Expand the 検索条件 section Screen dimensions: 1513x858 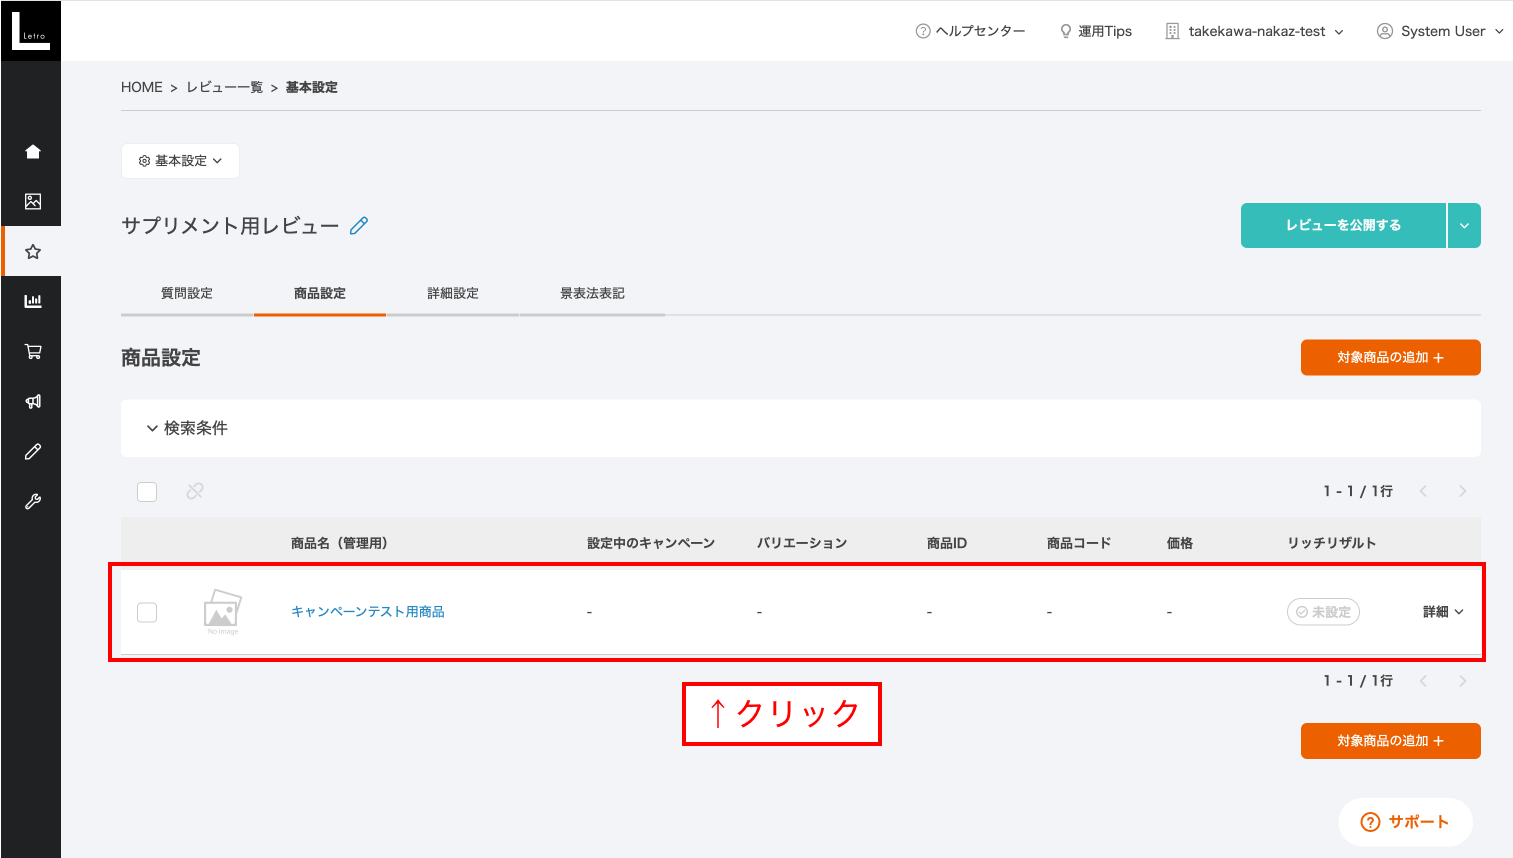click(187, 428)
